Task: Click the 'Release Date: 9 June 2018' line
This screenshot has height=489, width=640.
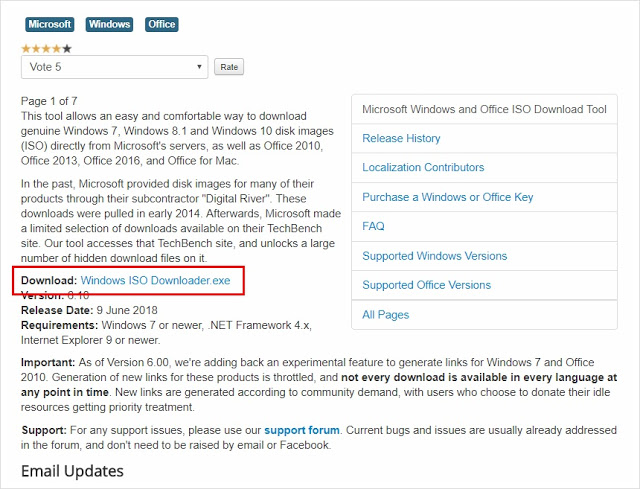Action: click(x=89, y=310)
